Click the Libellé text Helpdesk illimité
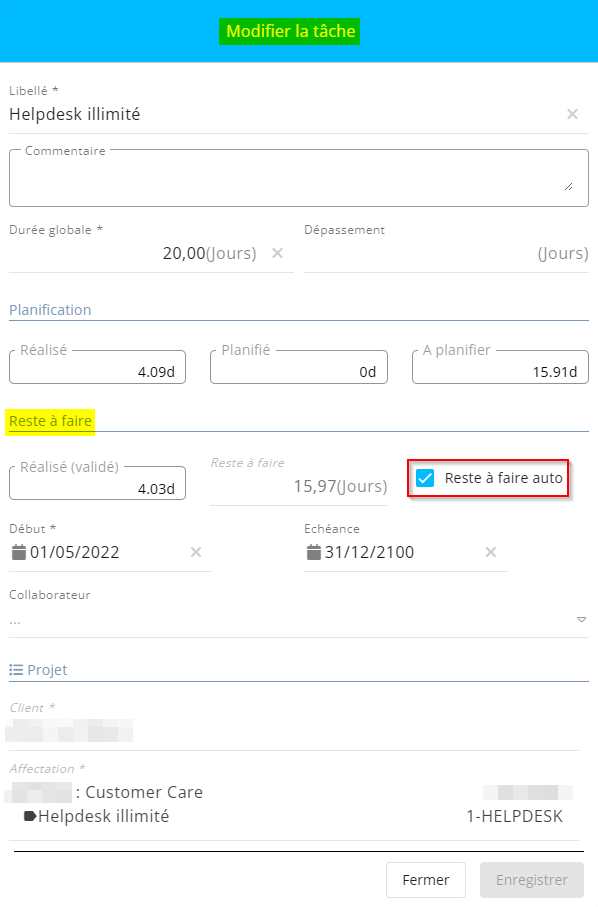Screen dimensions: 598x907 (x=75, y=114)
